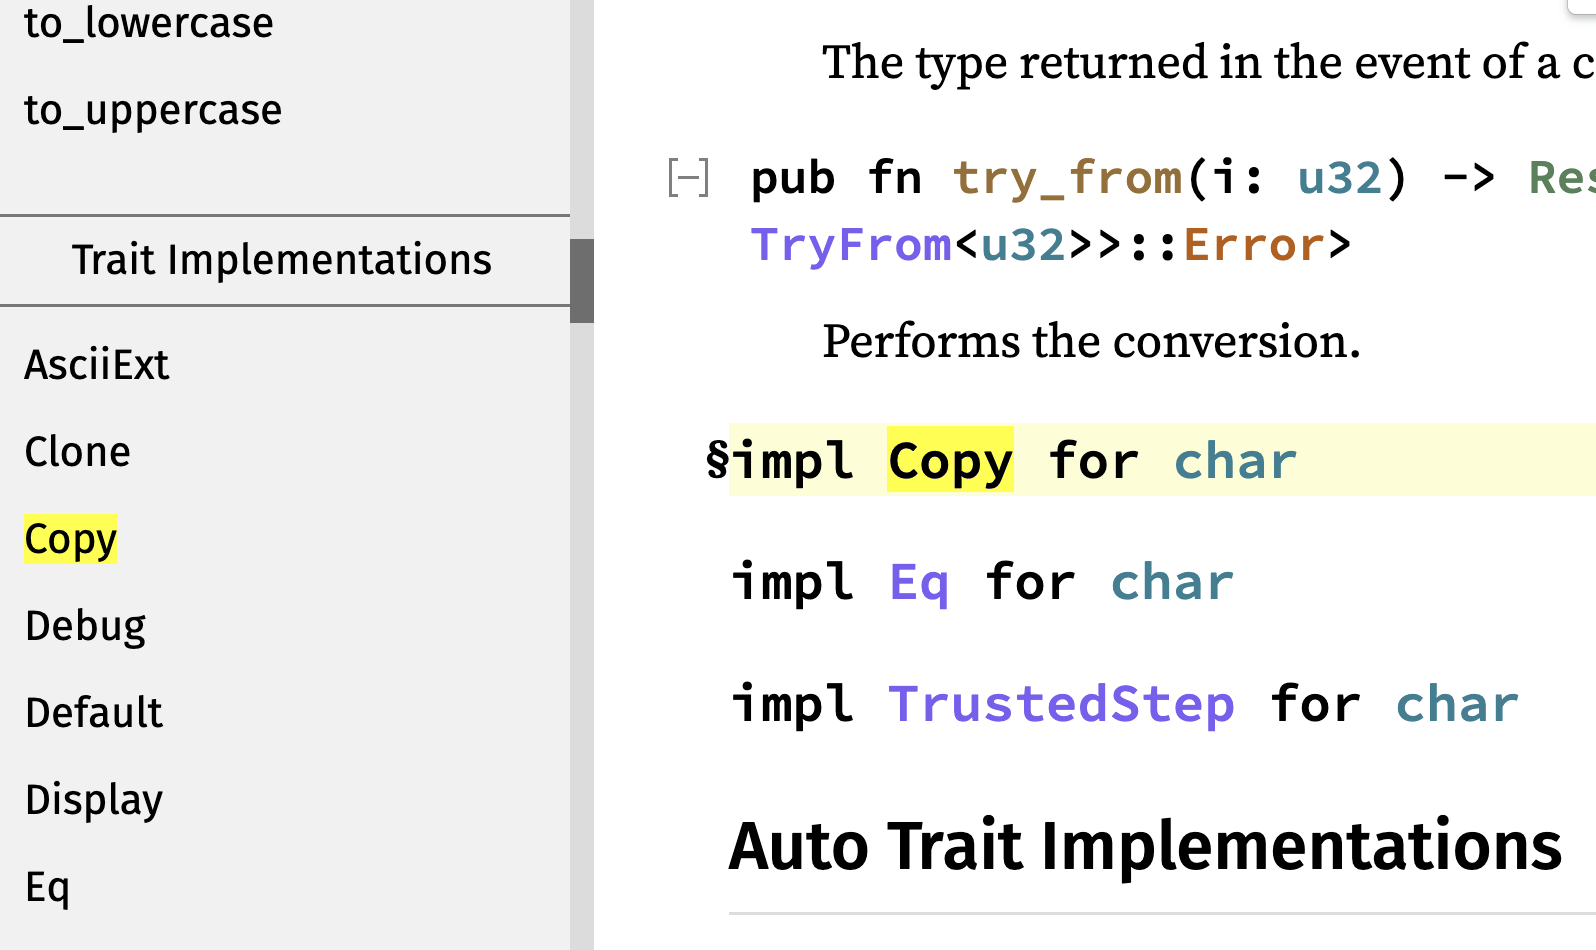Click Eq trait in impl Eq line

pos(919,582)
